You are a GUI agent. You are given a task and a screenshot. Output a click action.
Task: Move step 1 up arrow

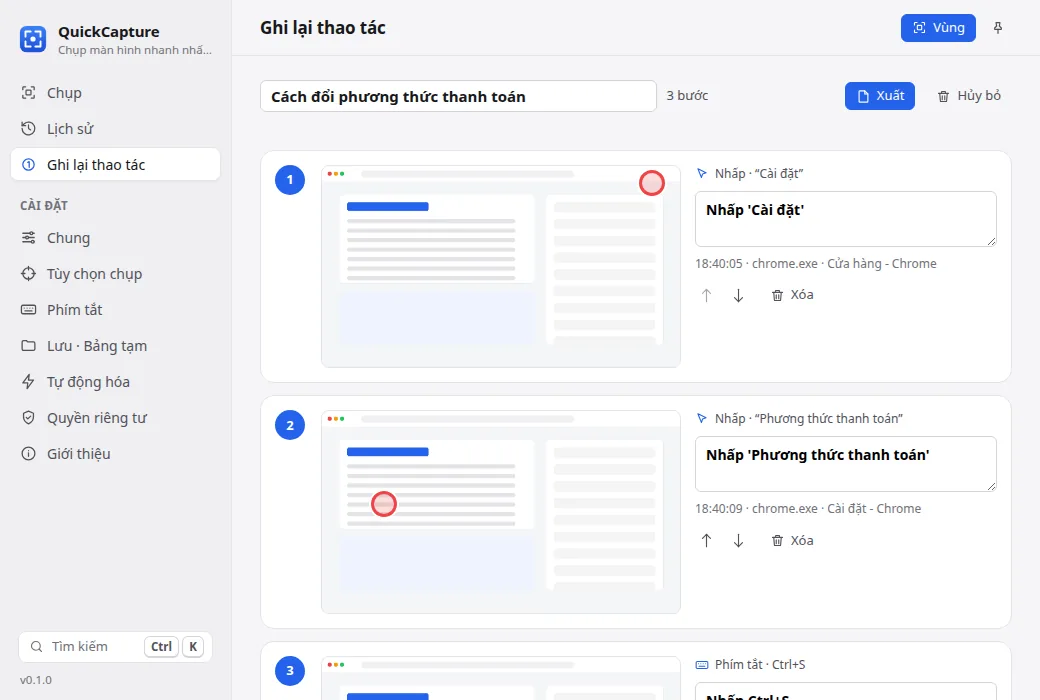click(x=706, y=295)
